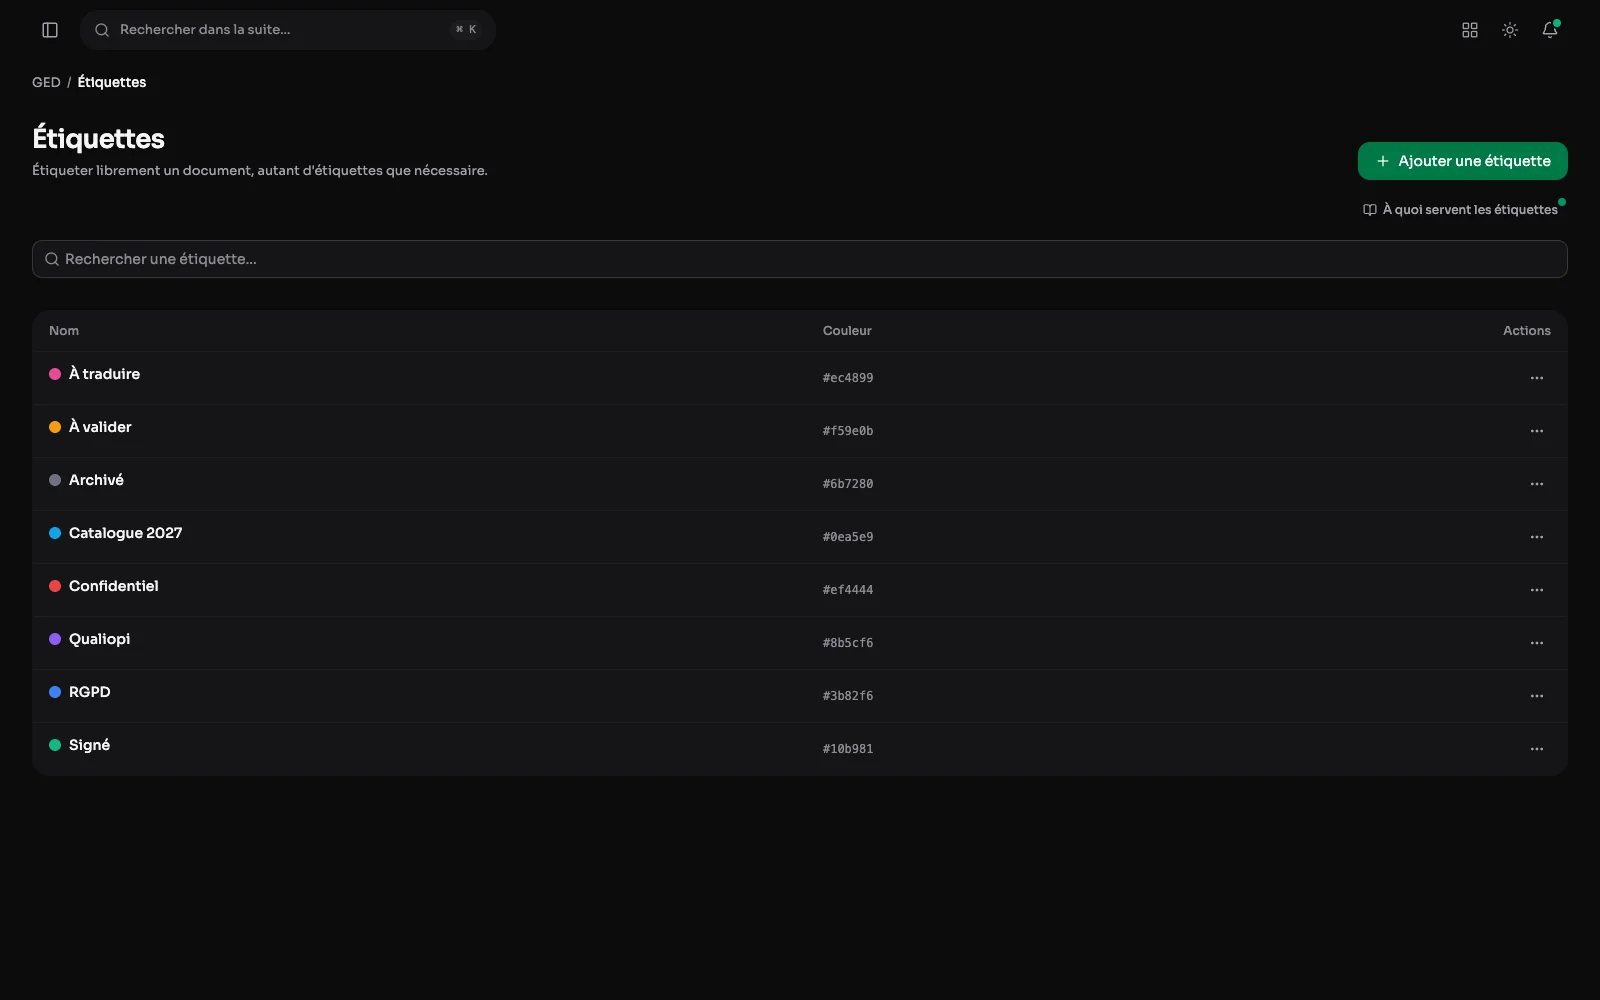Viewport: 1600px width, 1000px height.
Task: Click Étiquettes breadcrumb item
Action: [112, 82]
